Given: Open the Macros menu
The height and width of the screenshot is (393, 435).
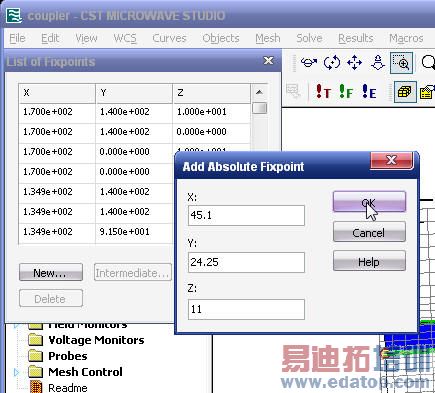Looking at the screenshot, I should pyautogui.click(x=406, y=38).
